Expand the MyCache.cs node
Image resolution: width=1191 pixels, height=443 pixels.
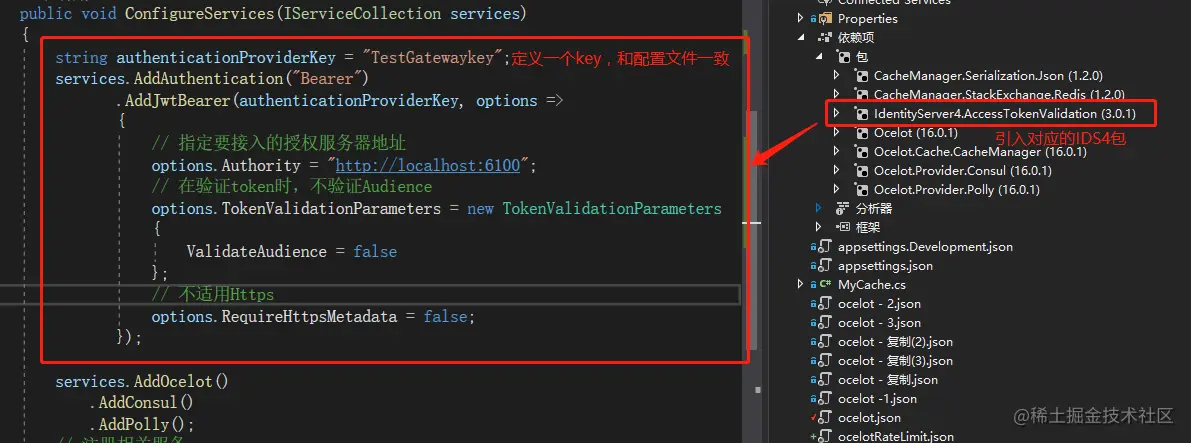click(x=800, y=284)
